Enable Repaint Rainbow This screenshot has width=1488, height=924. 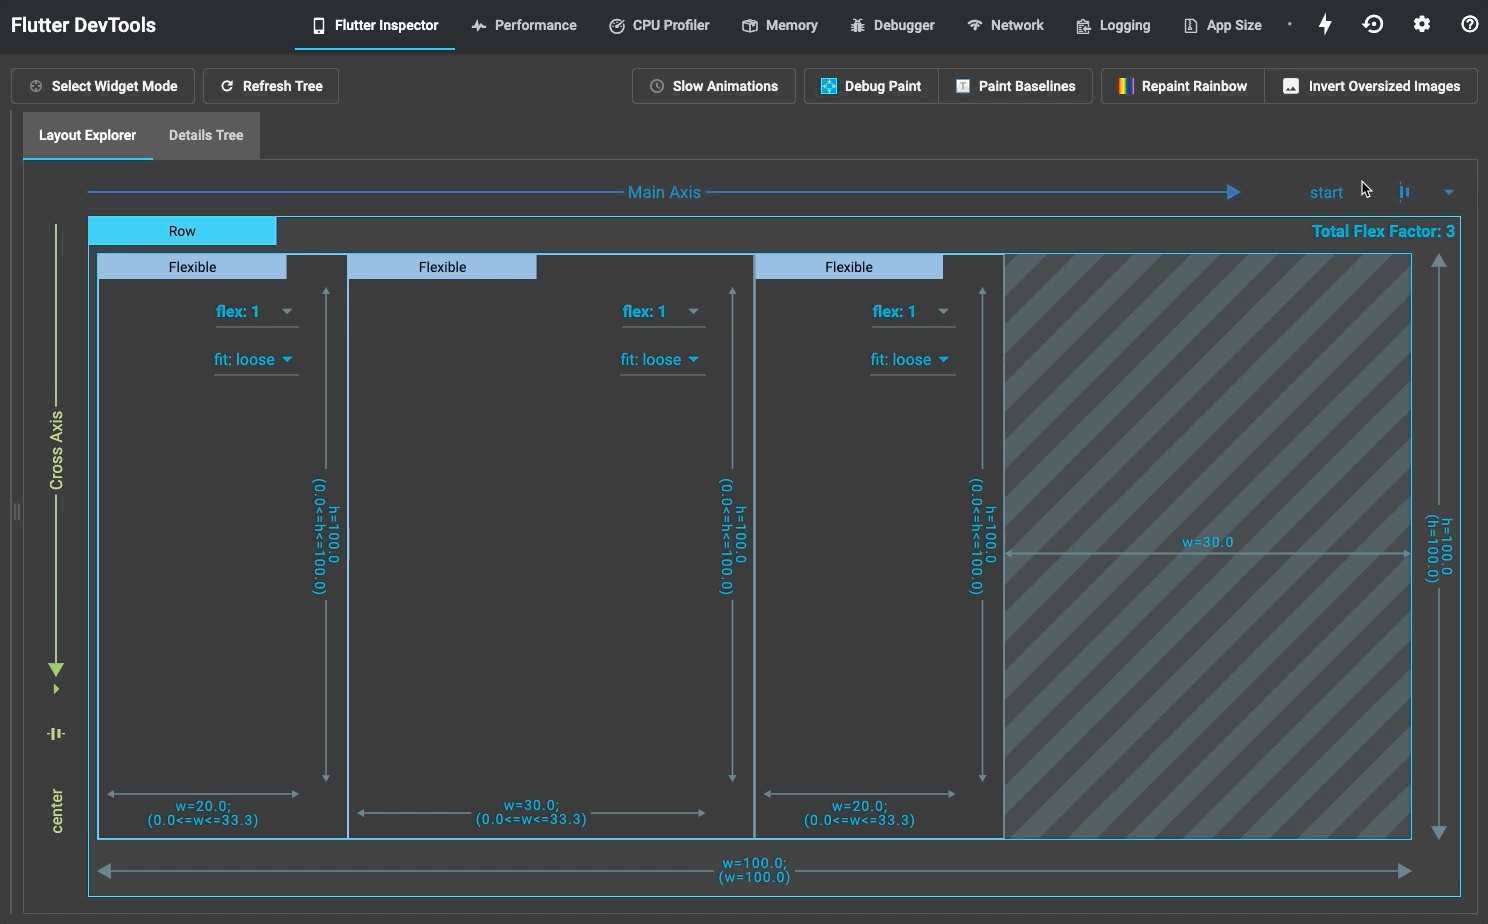pos(1181,86)
